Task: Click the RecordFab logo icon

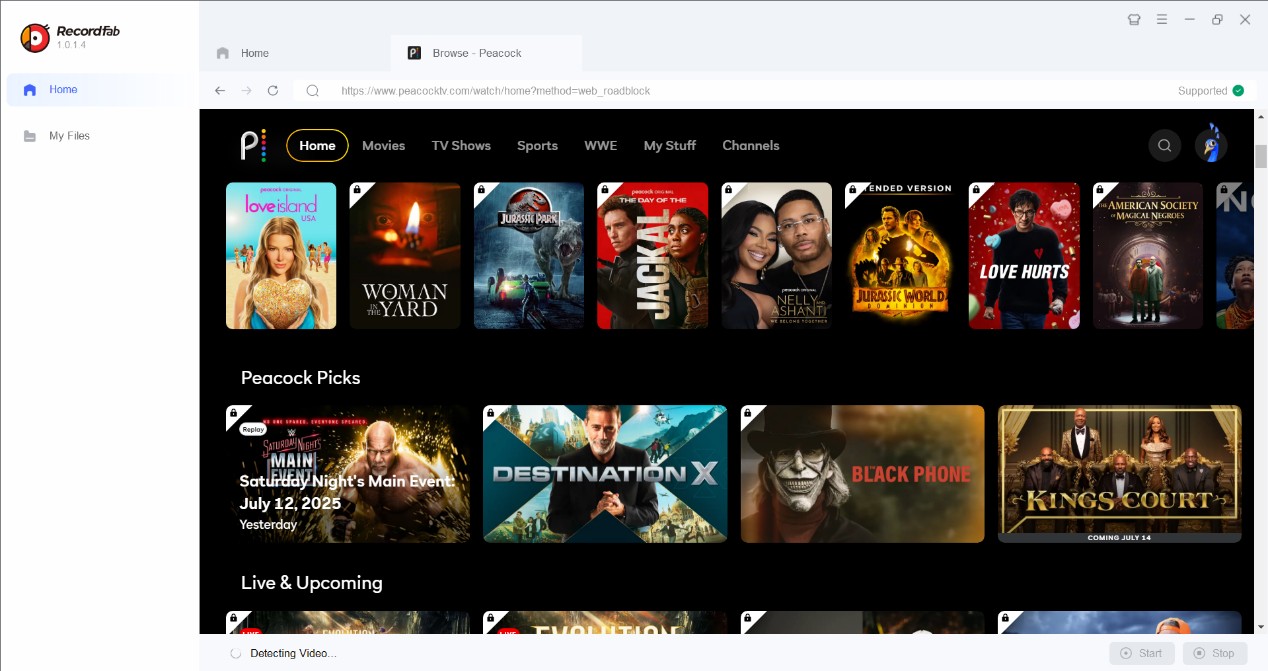Action: click(35, 38)
